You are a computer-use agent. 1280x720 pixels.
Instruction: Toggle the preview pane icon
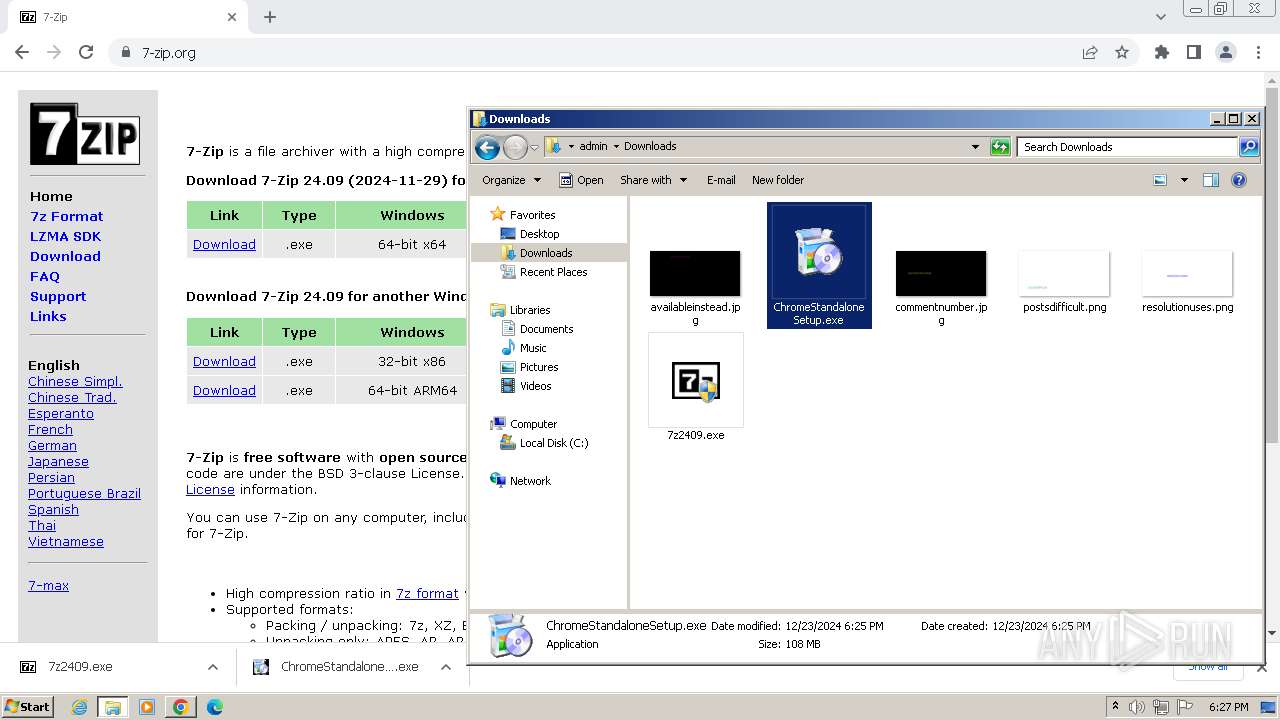click(x=1211, y=180)
